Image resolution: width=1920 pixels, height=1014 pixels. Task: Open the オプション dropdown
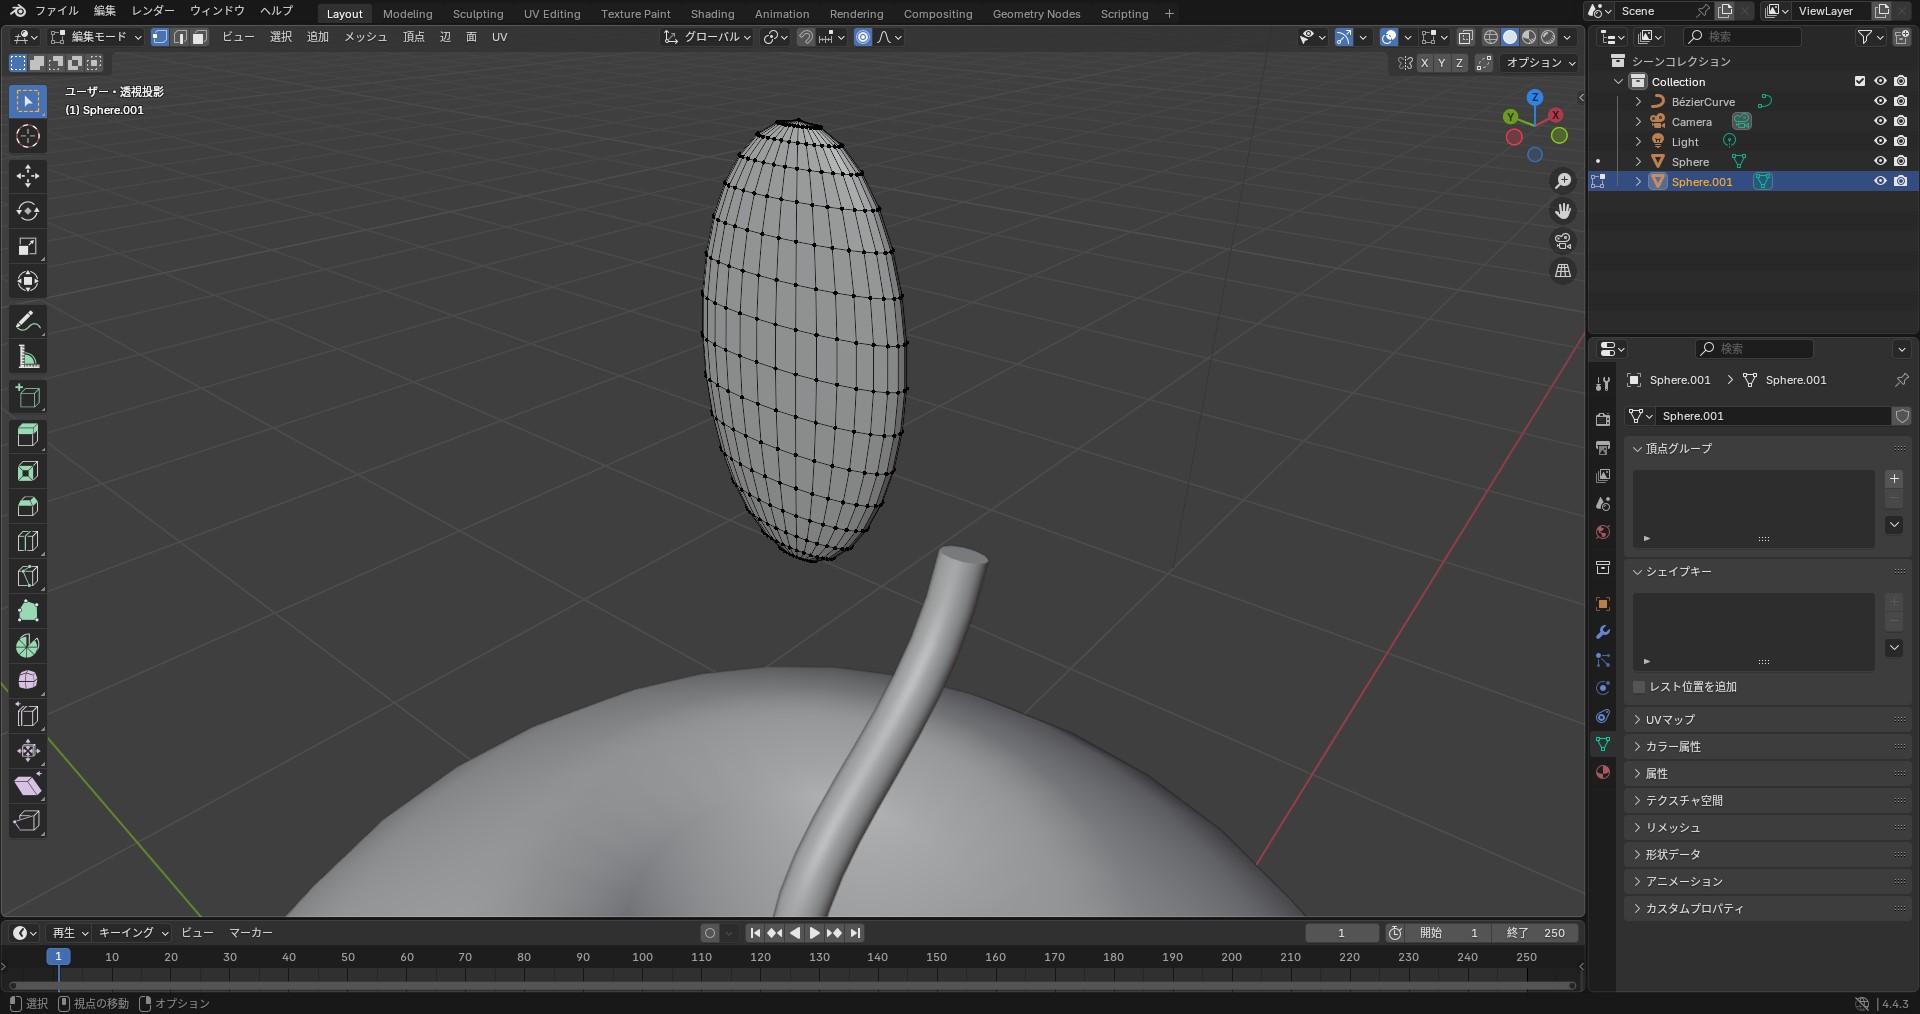click(1541, 63)
